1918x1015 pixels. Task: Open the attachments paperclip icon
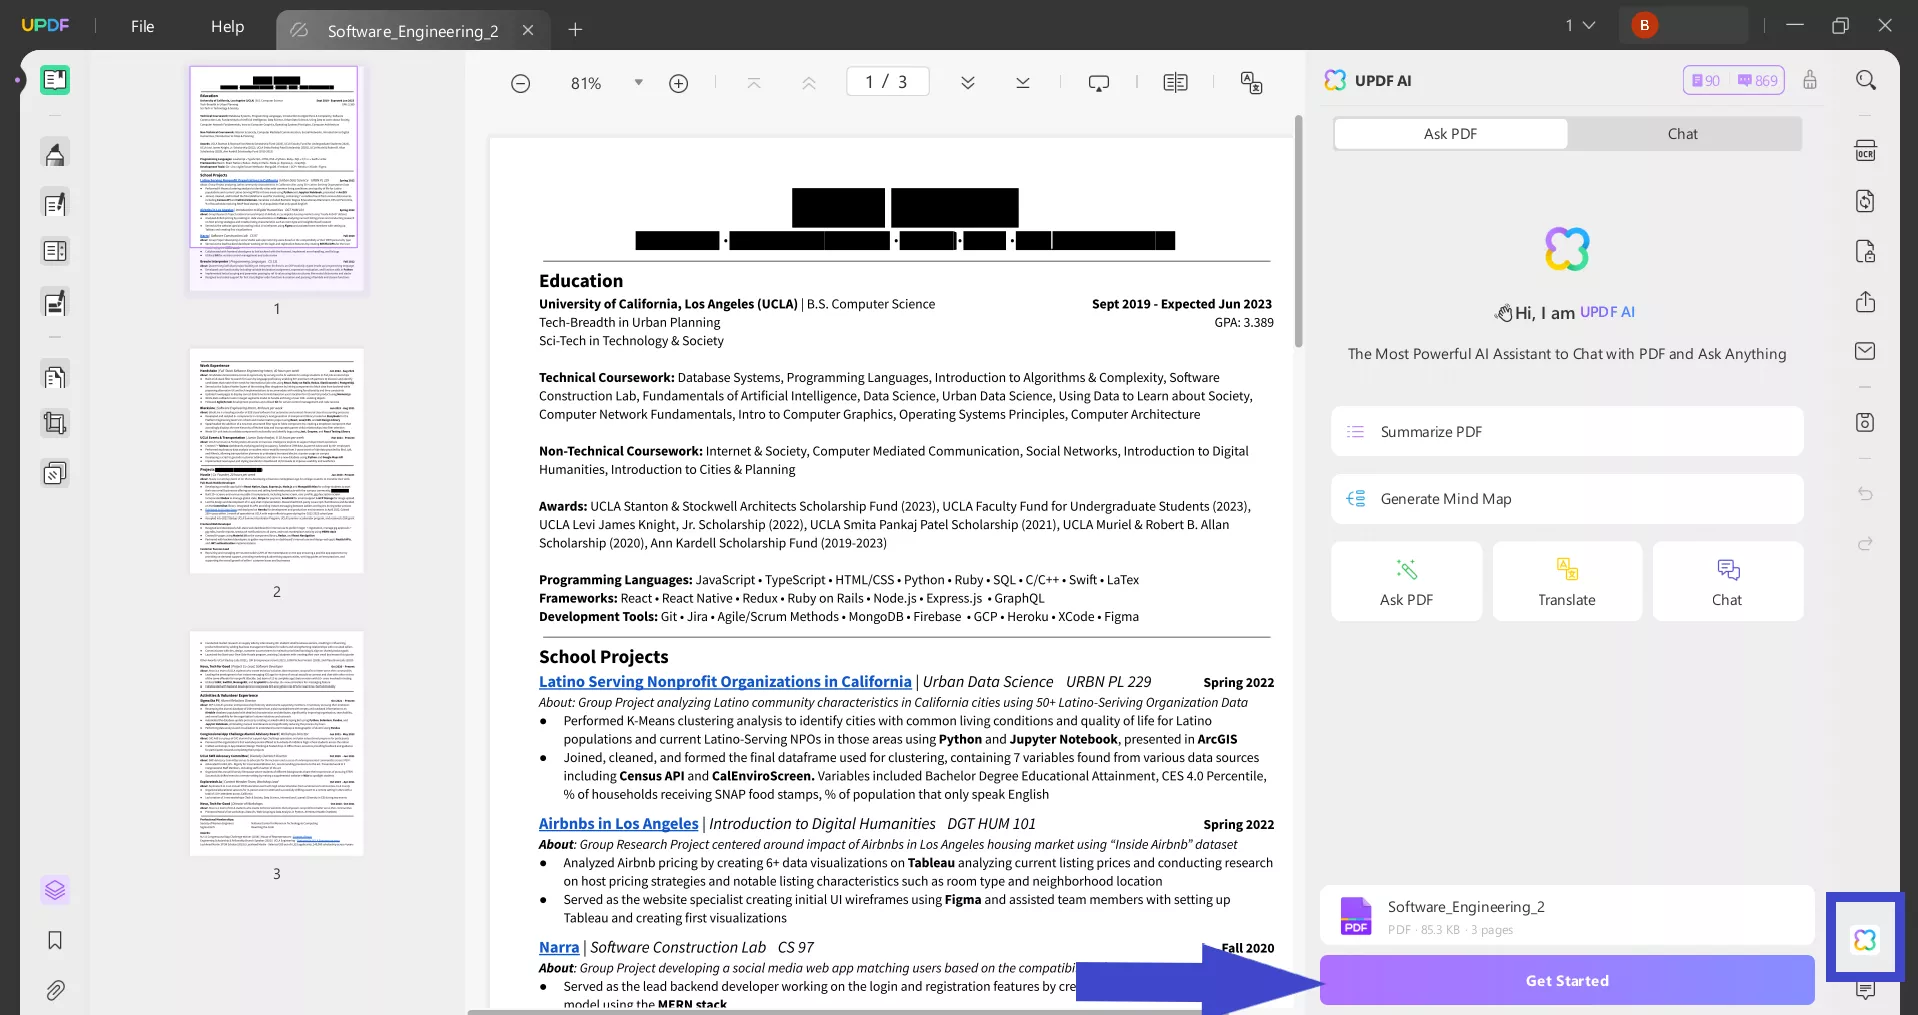point(55,990)
